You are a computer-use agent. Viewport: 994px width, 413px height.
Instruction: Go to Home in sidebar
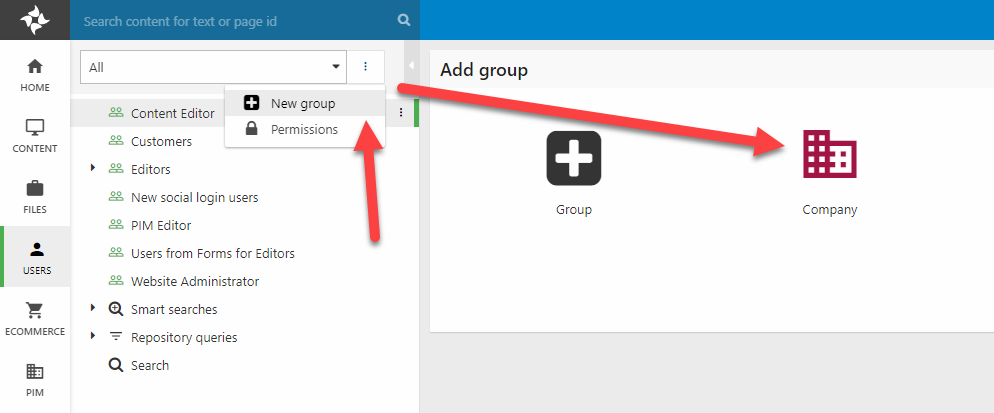click(35, 74)
